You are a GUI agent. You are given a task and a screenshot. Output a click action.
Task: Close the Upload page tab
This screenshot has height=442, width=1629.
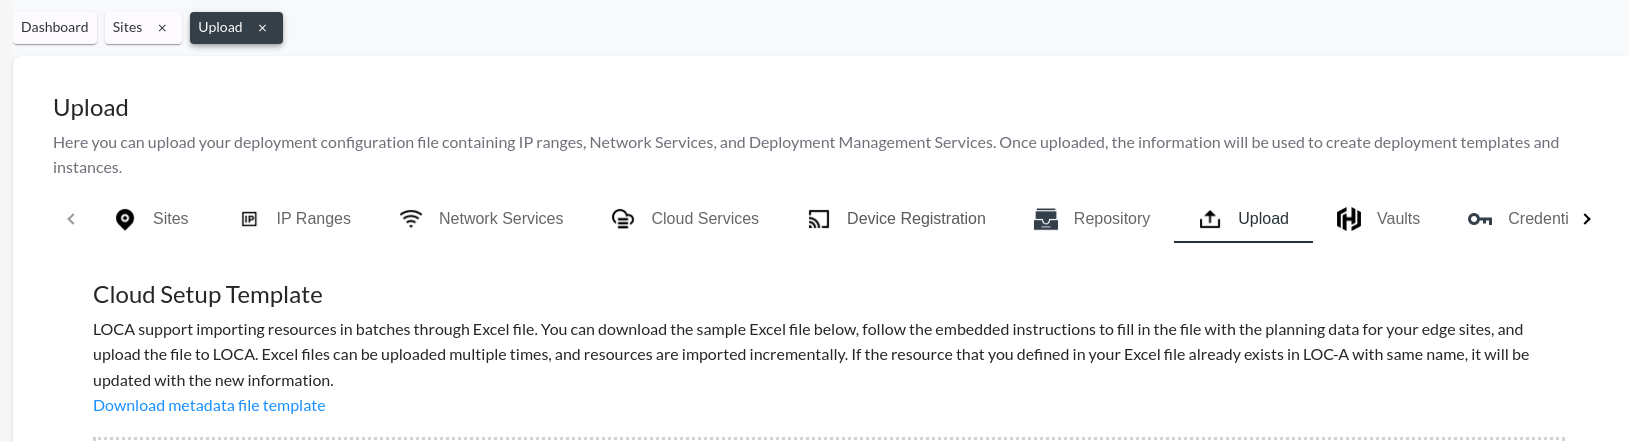tap(262, 28)
